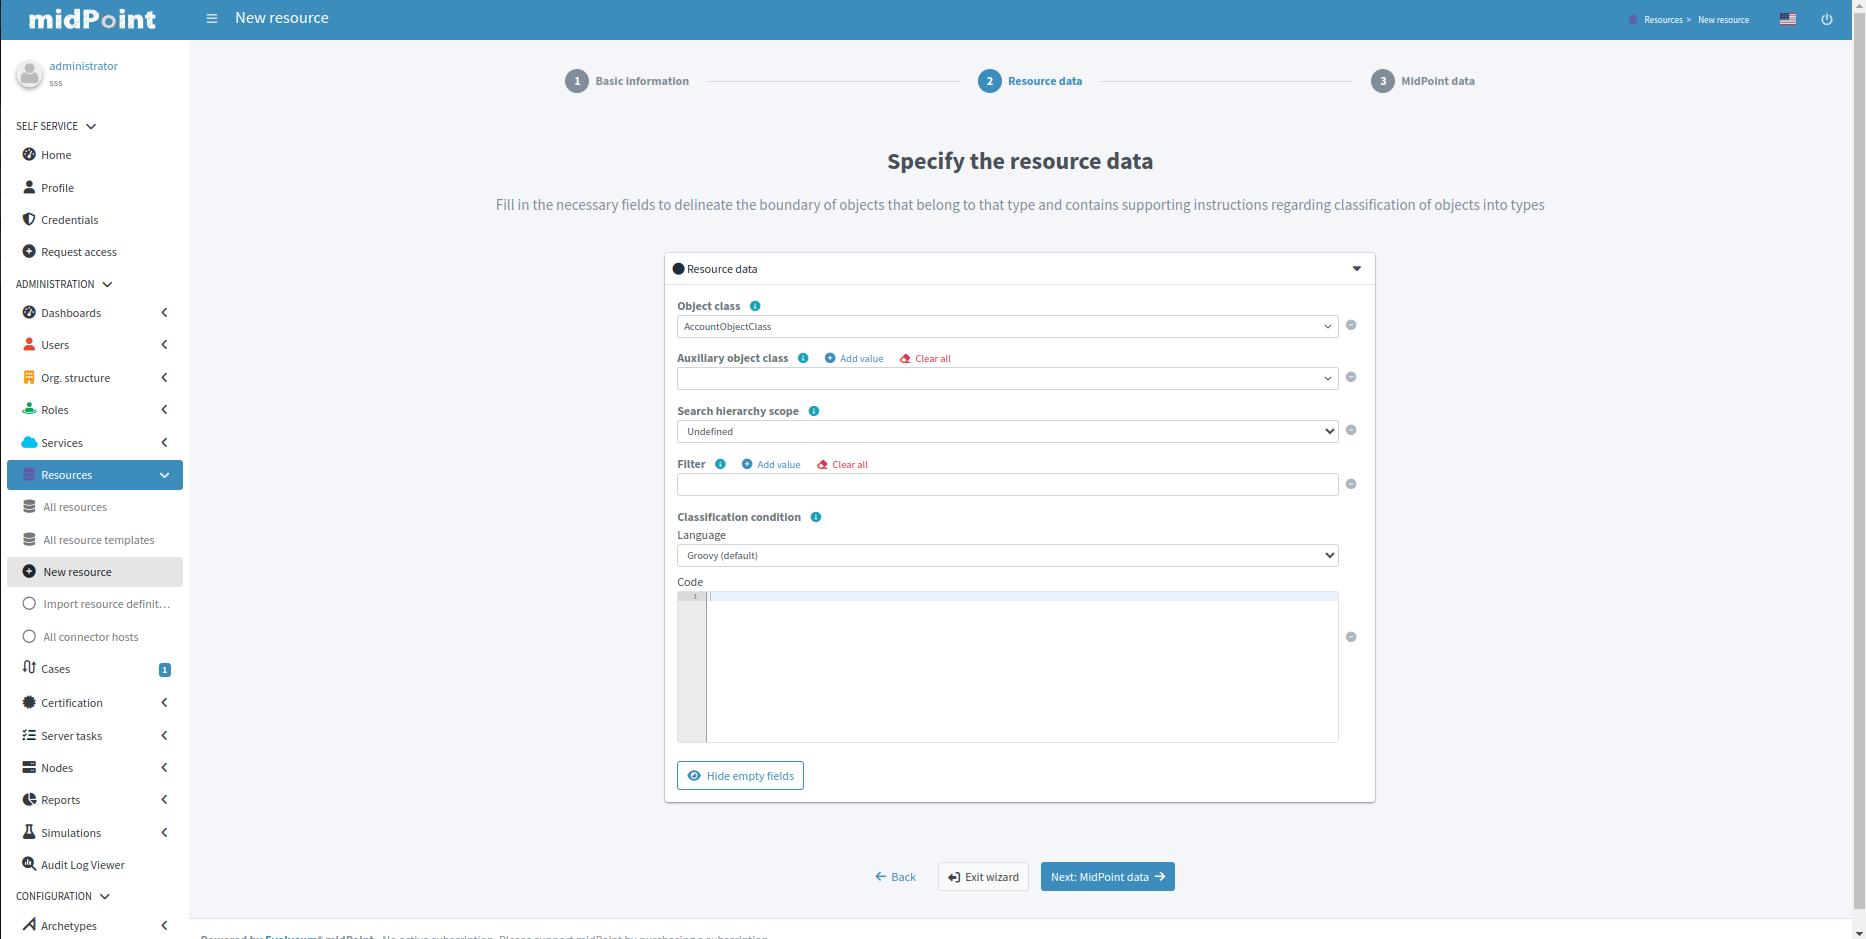The image size is (1866, 939).
Task: Collapse the Resource data panel
Action: [1357, 269]
